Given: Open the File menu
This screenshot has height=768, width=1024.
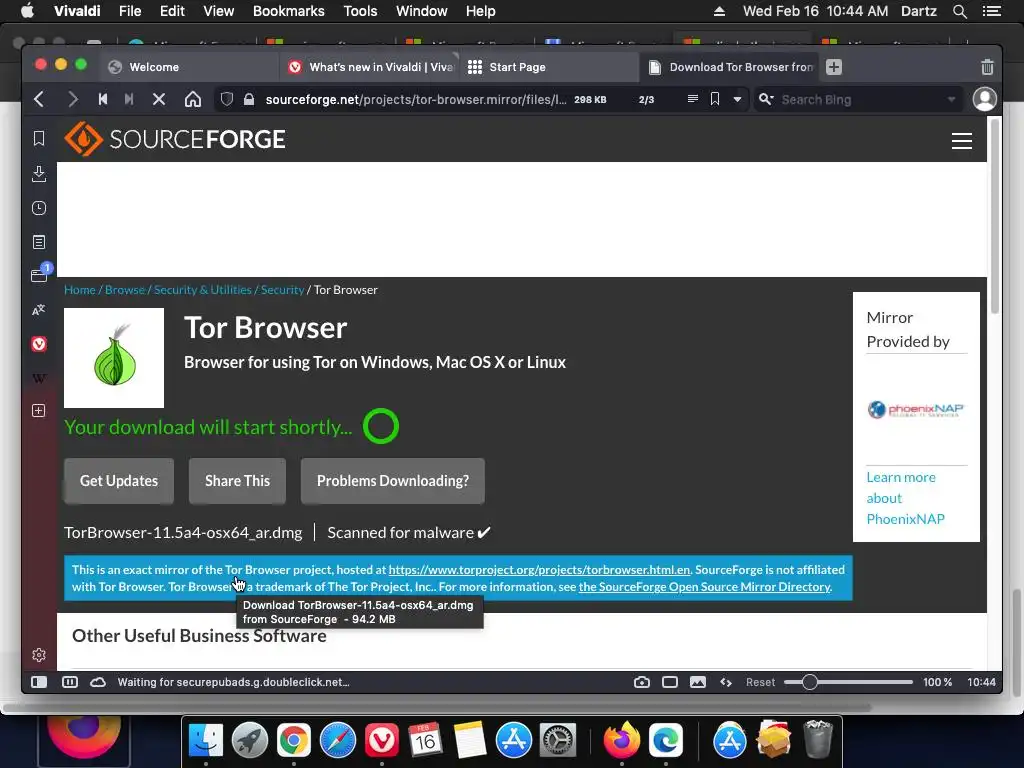Looking at the screenshot, I should (x=129, y=11).
